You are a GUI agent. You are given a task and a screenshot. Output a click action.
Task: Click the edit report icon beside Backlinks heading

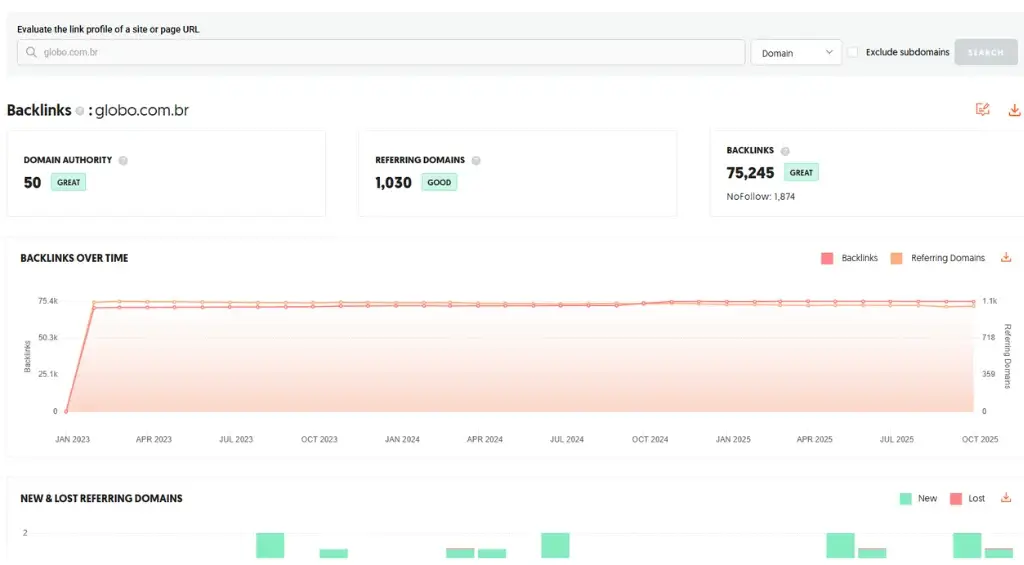[982, 110]
